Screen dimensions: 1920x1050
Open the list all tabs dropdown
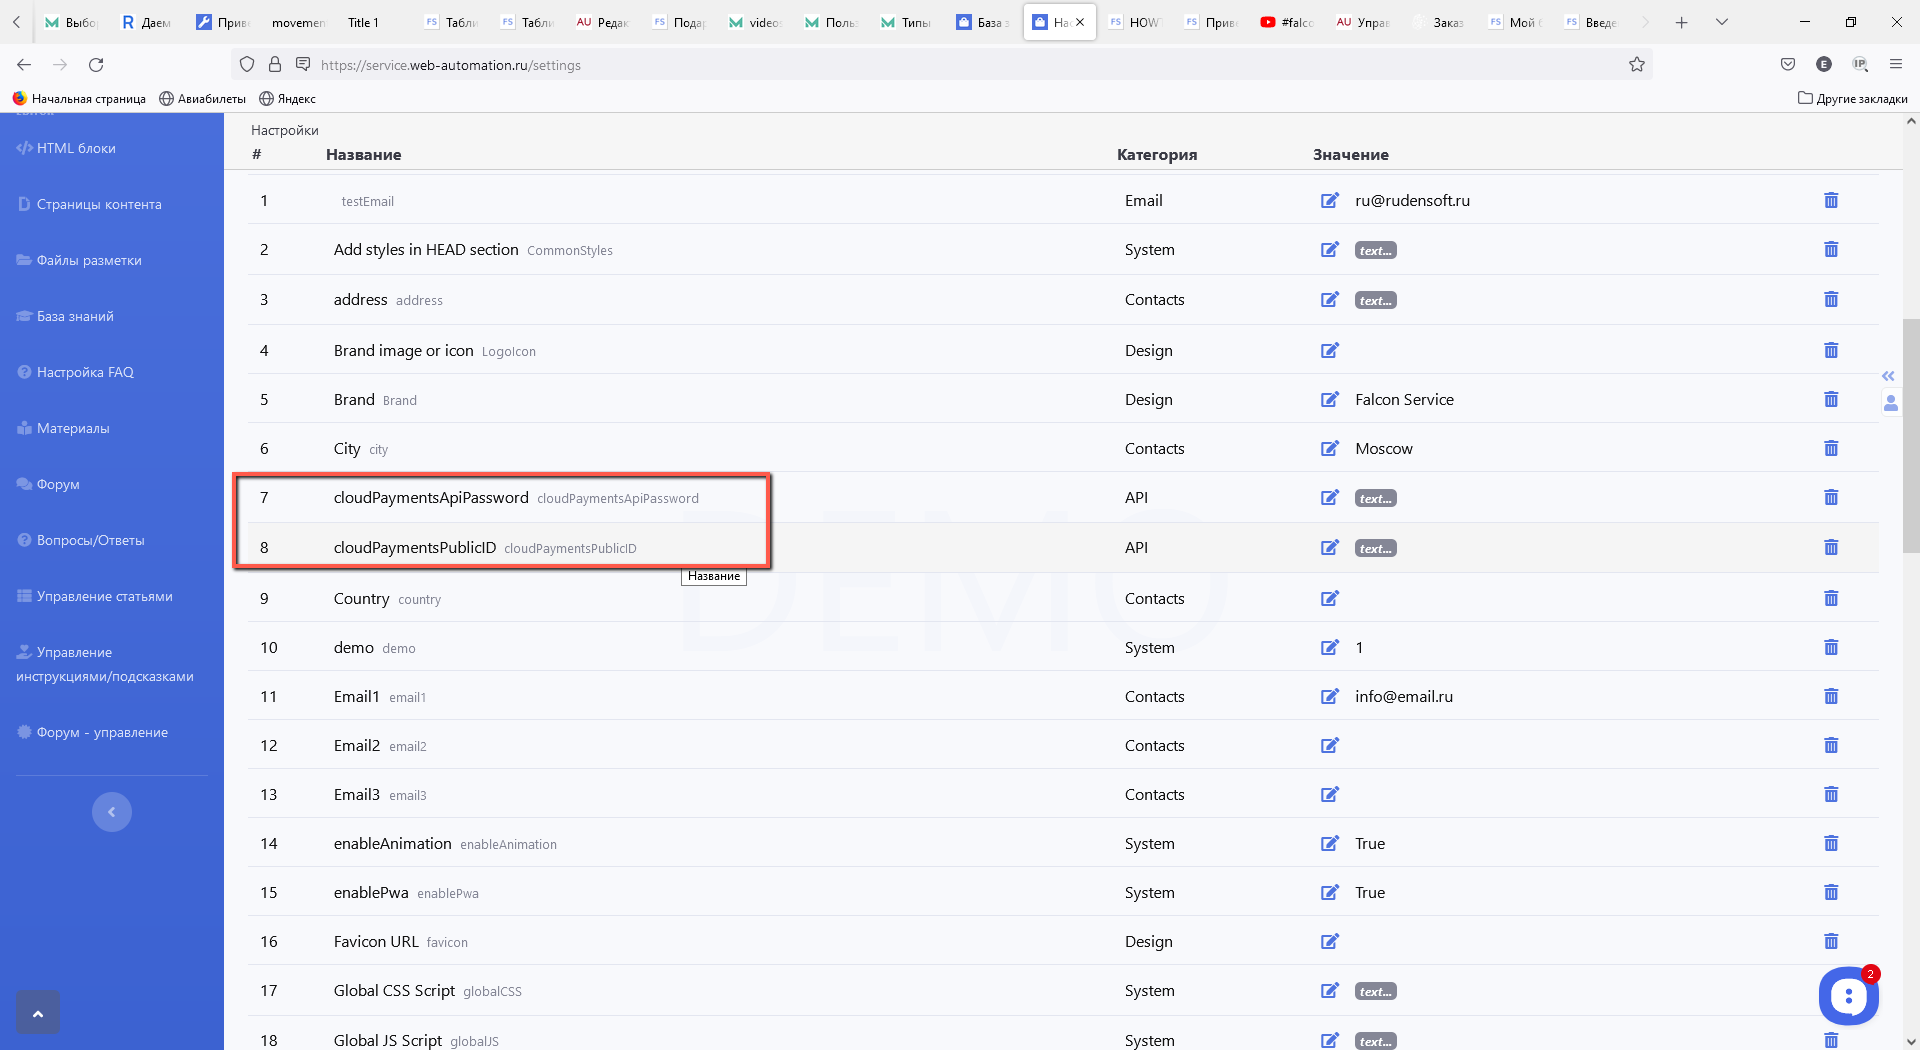(1722, 22)
